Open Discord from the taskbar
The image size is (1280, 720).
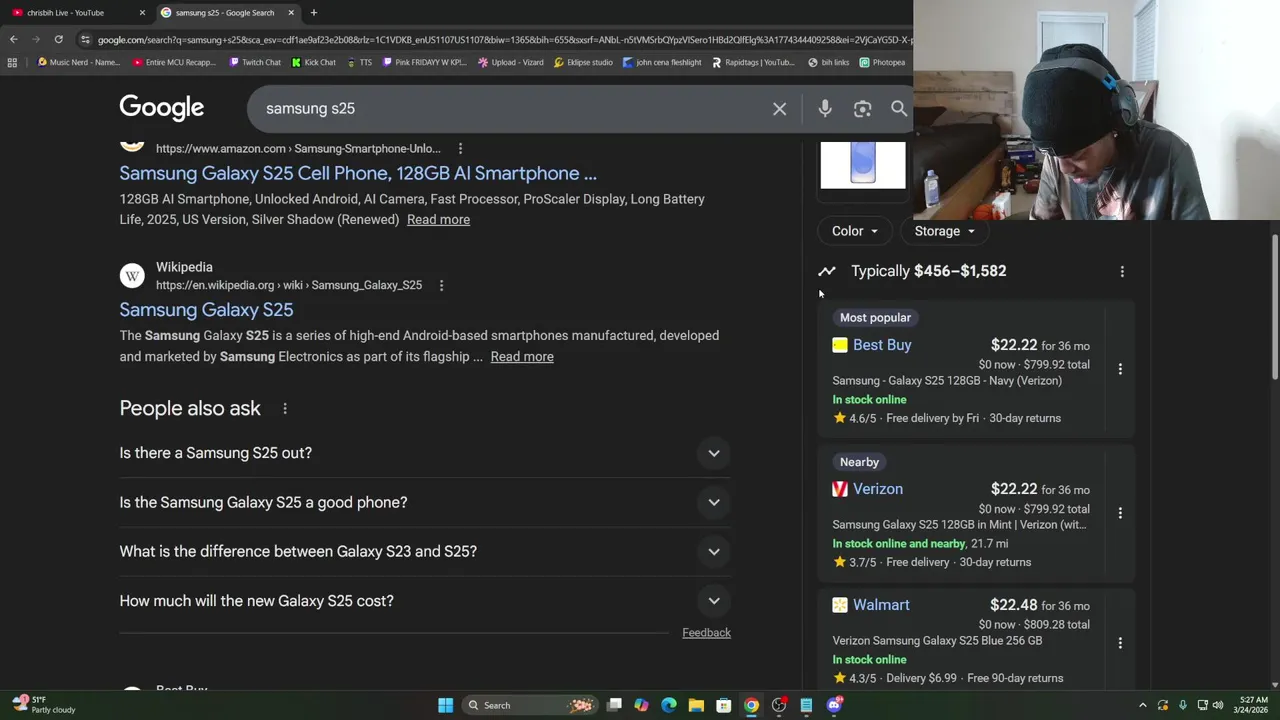(835, 705)
